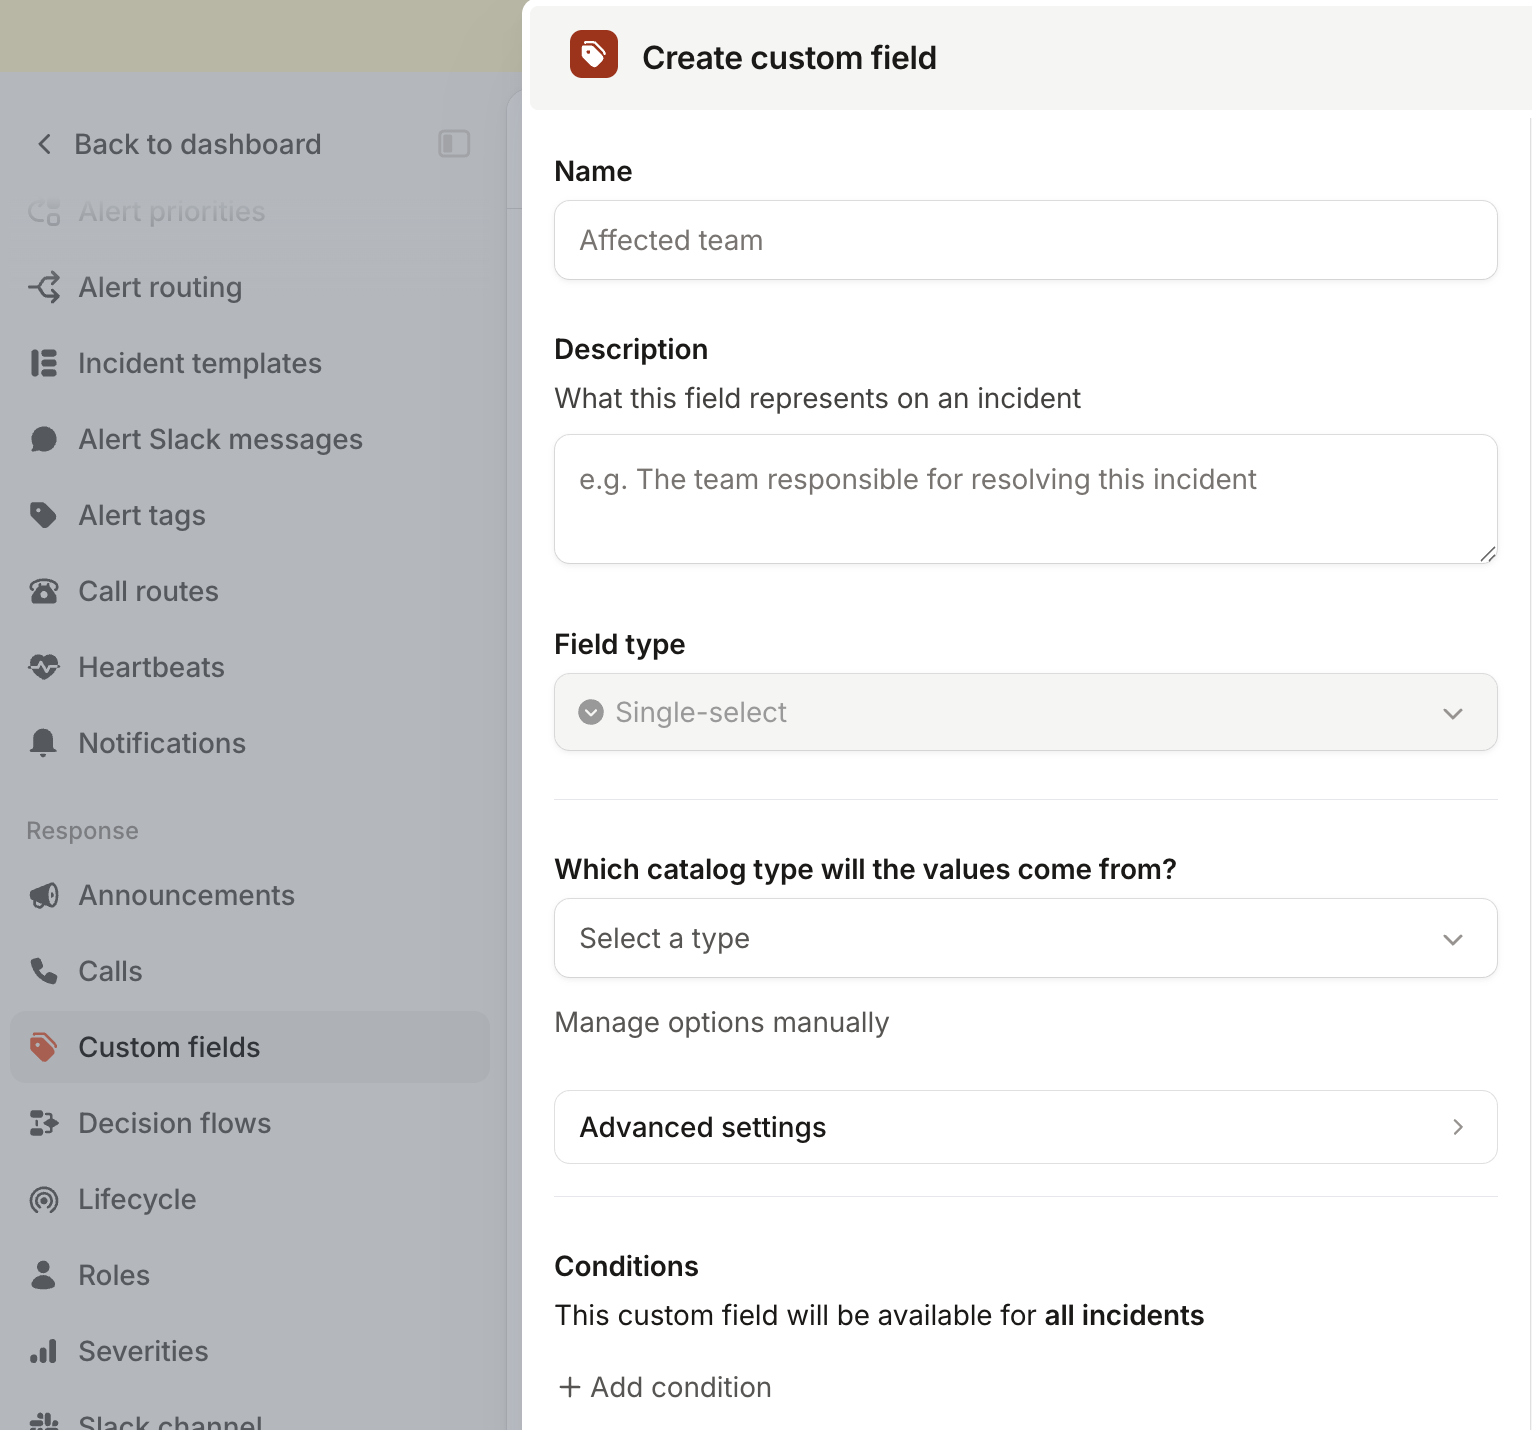Screen dimensions: 1532x1430
Task: Open the Field type Single-select dropdown
Action: click(x=1025, y=712)
